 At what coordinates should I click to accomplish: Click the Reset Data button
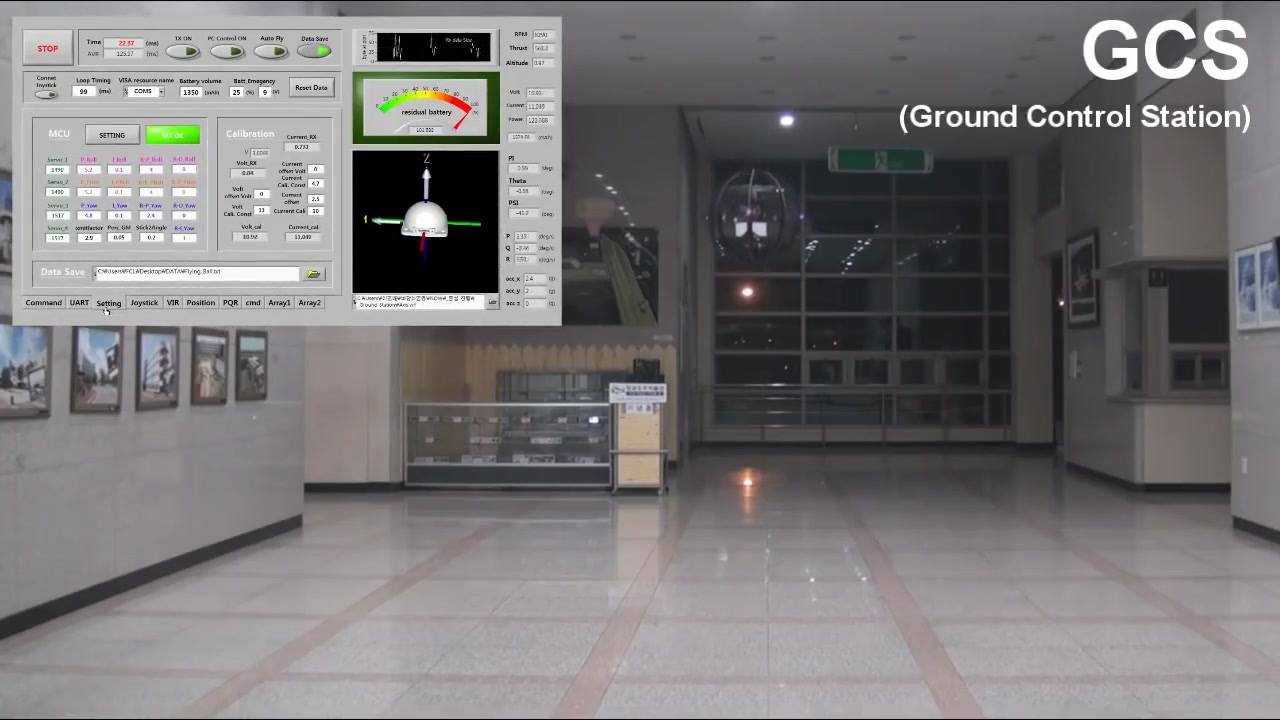coord(311,88)
